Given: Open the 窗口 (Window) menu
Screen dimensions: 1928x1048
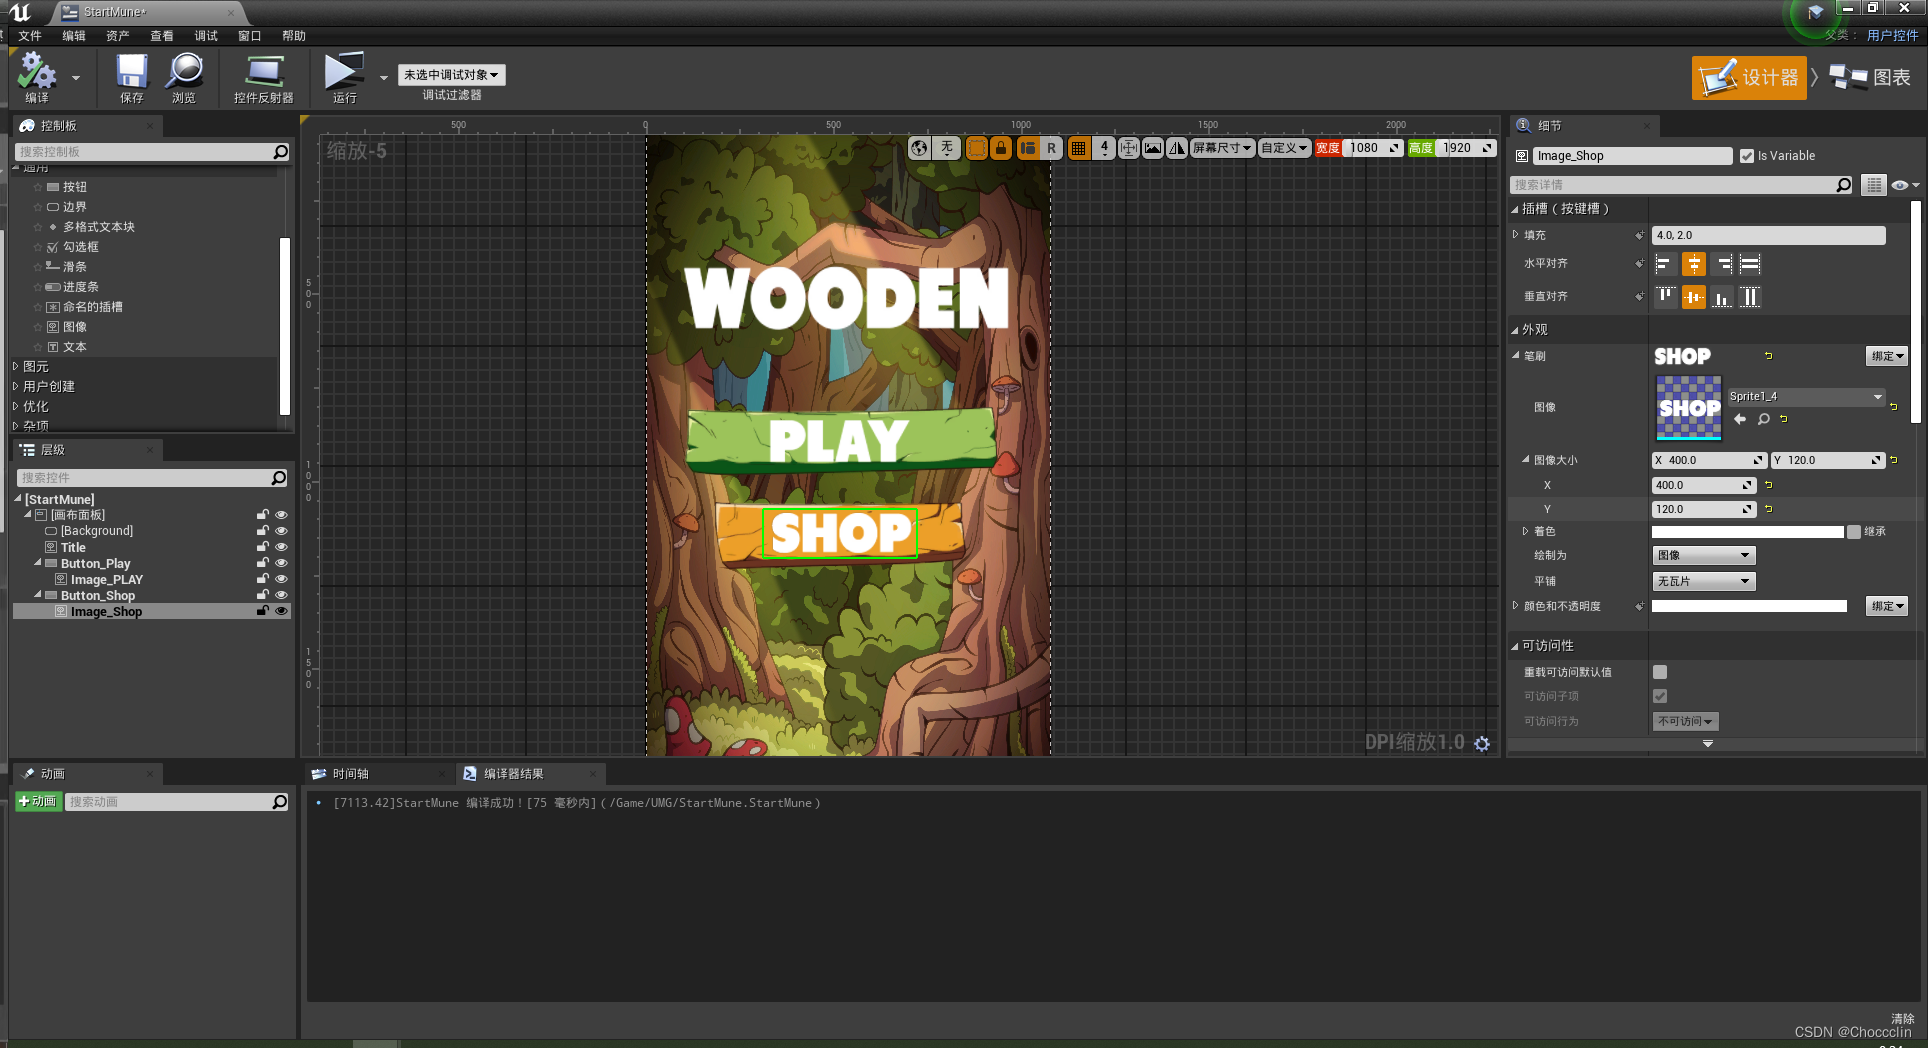Looking at the screenshot, I should [250, 36].
